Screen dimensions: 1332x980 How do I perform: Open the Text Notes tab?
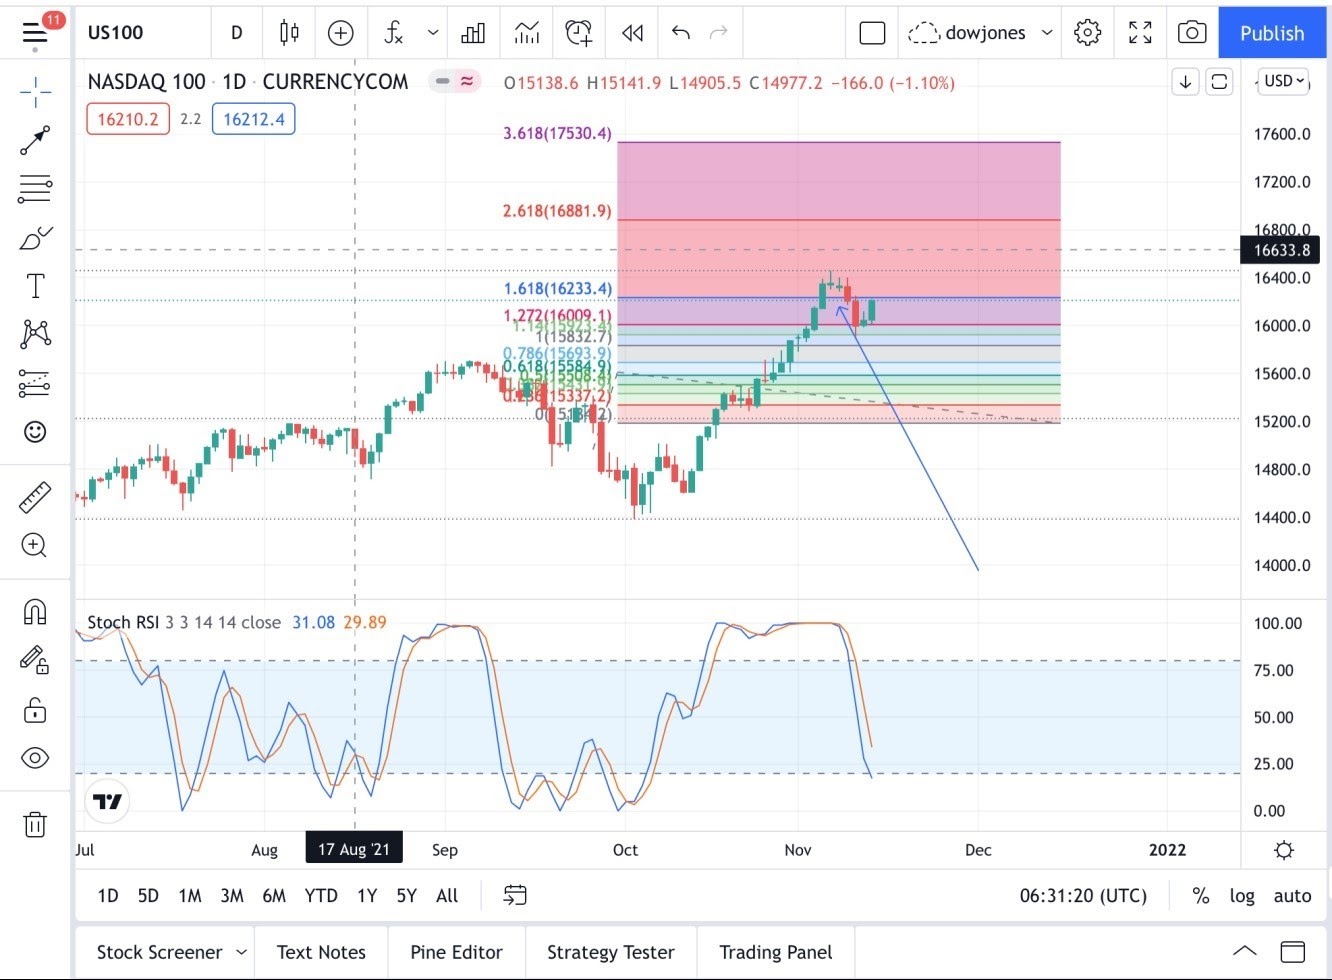pos(321,952)
